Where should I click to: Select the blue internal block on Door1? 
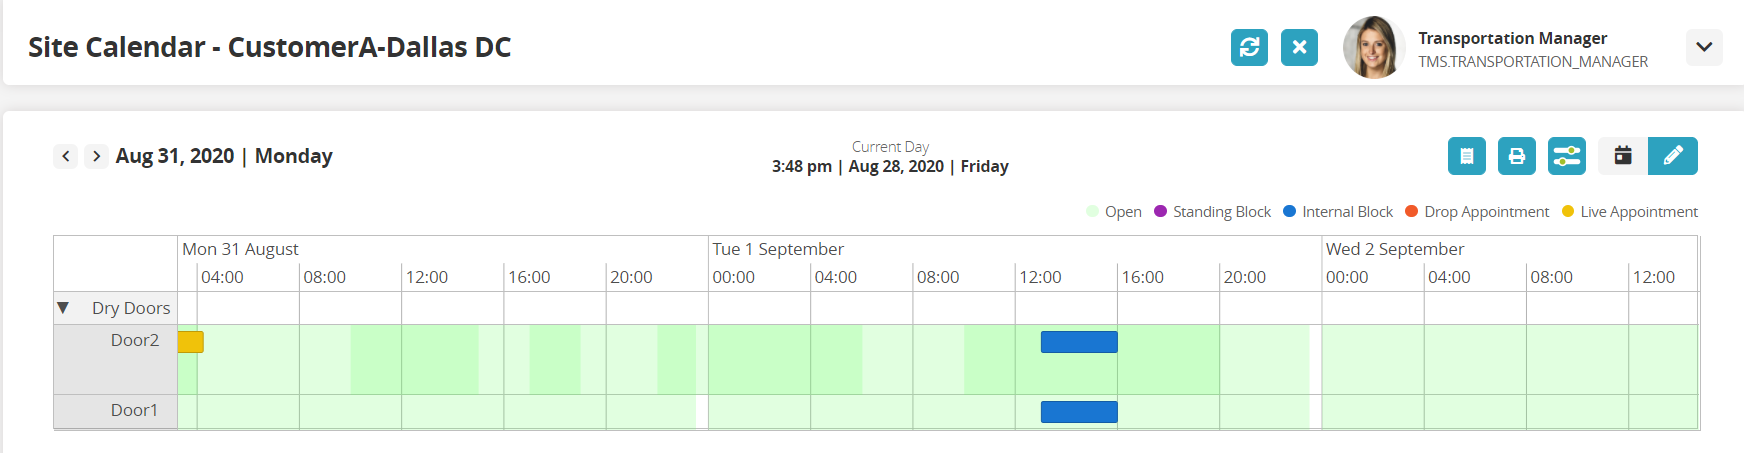tap(1078, 412)
